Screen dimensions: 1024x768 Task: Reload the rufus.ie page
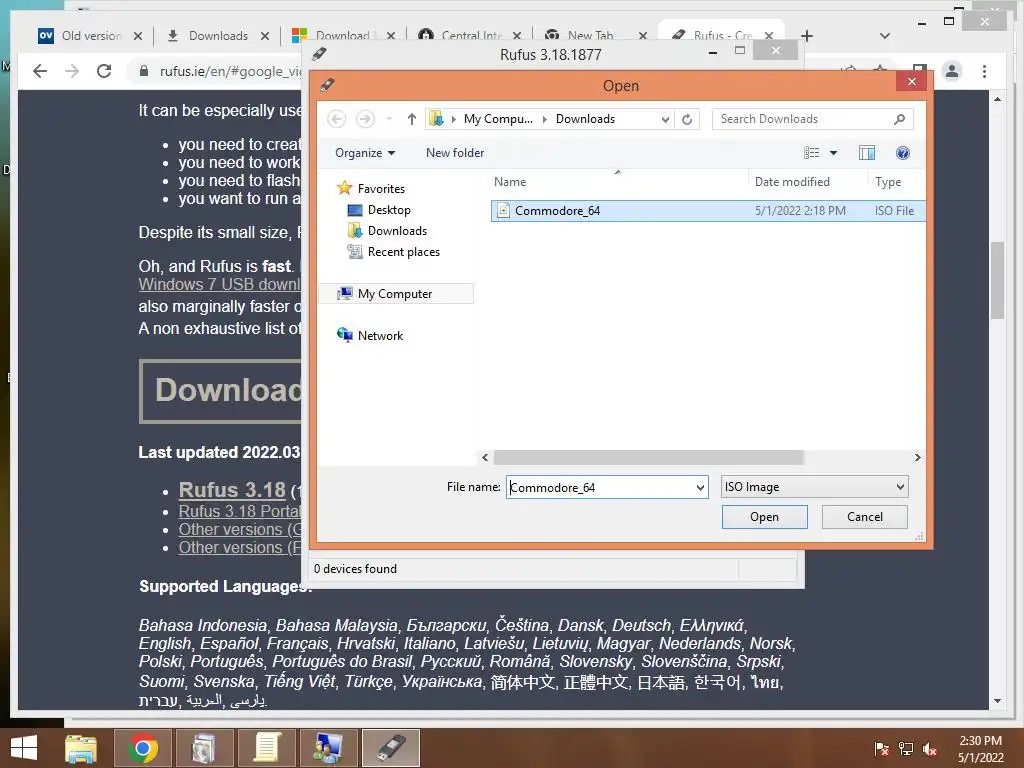[104, 71]
